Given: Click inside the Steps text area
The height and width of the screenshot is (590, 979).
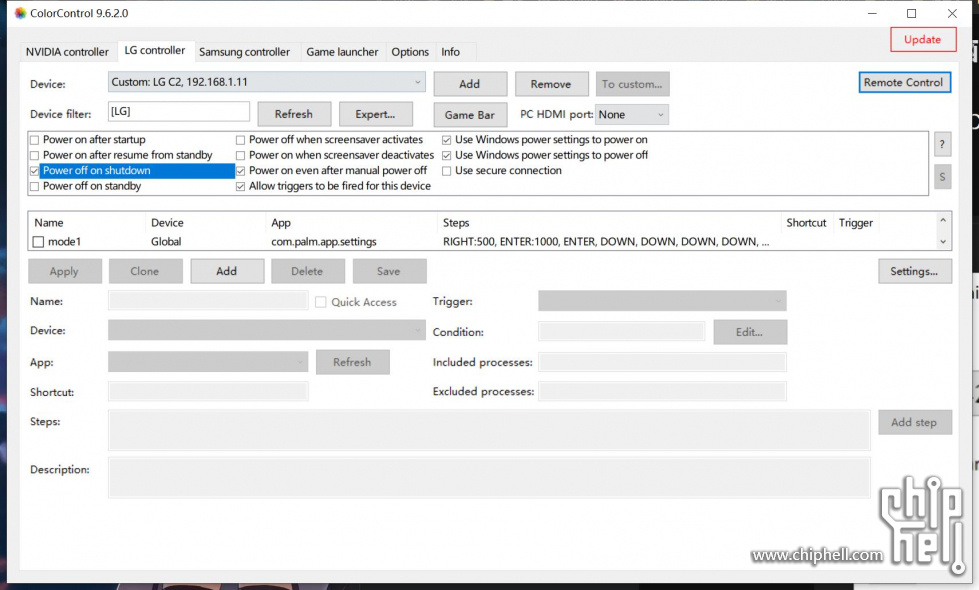Looking at the screenshot, I should 489,430.
